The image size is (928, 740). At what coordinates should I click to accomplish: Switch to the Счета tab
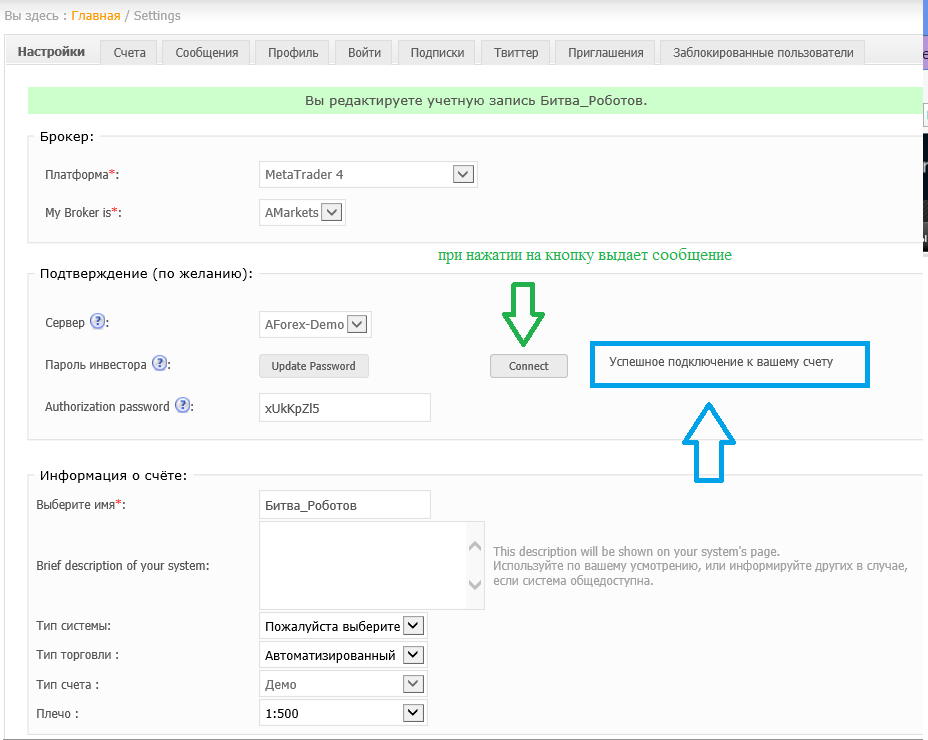[x=130, y=53]
